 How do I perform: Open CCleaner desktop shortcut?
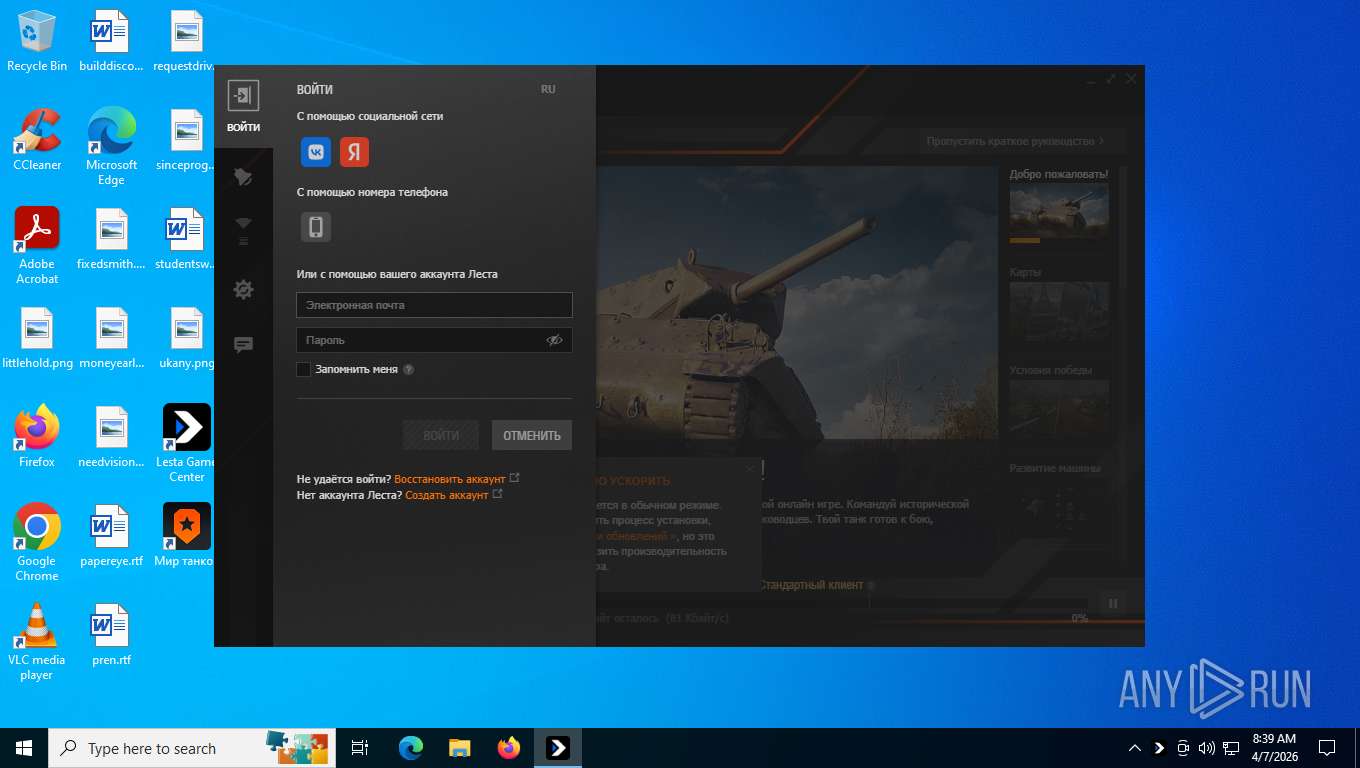[37, 139]
